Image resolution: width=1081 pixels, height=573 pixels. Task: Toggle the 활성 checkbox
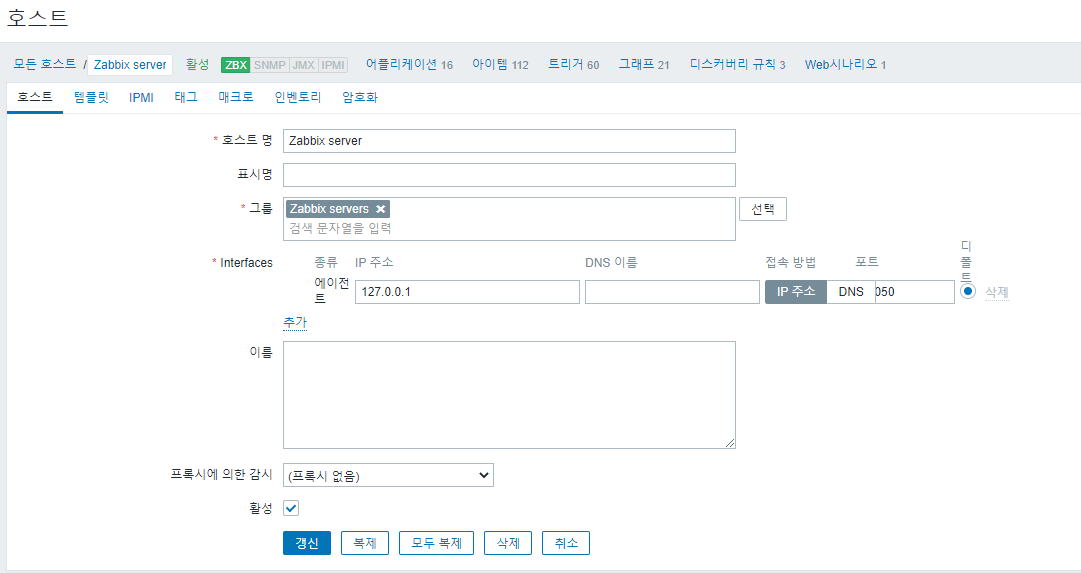pyautogui.click(x=291, y=508)
